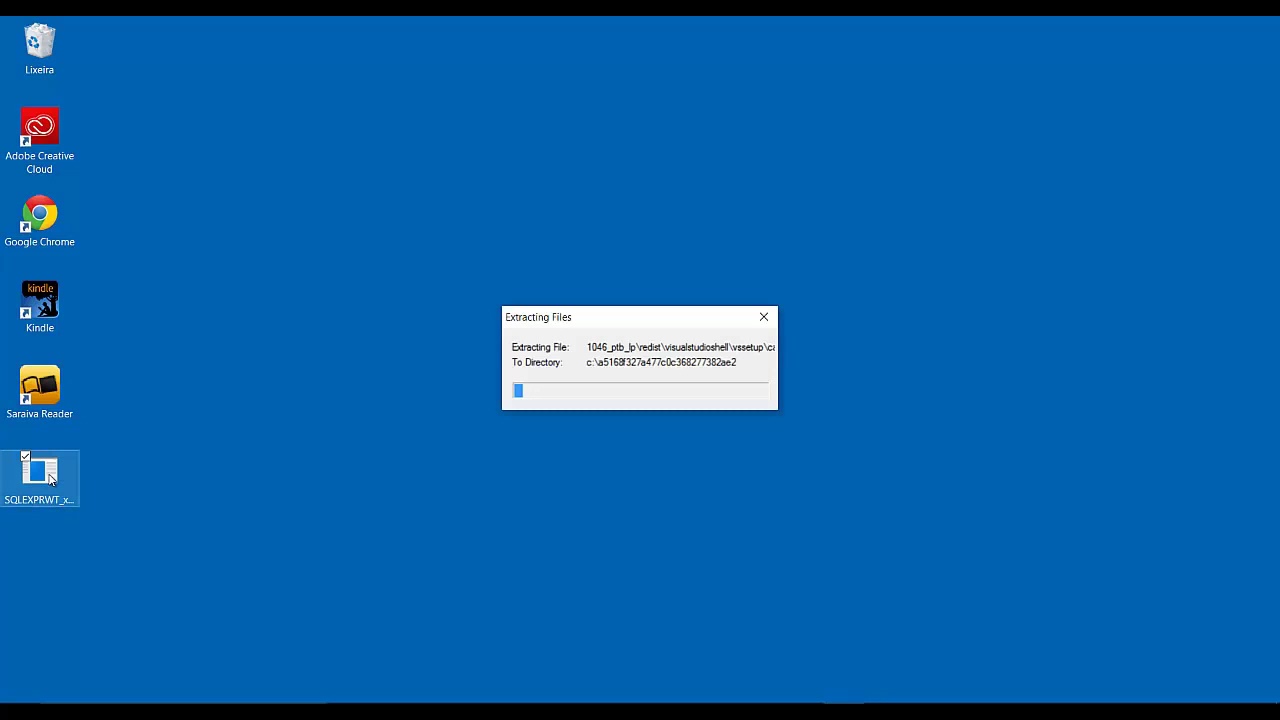
Task: Click the 'To Directory:' label
Action: pos(537,362)
